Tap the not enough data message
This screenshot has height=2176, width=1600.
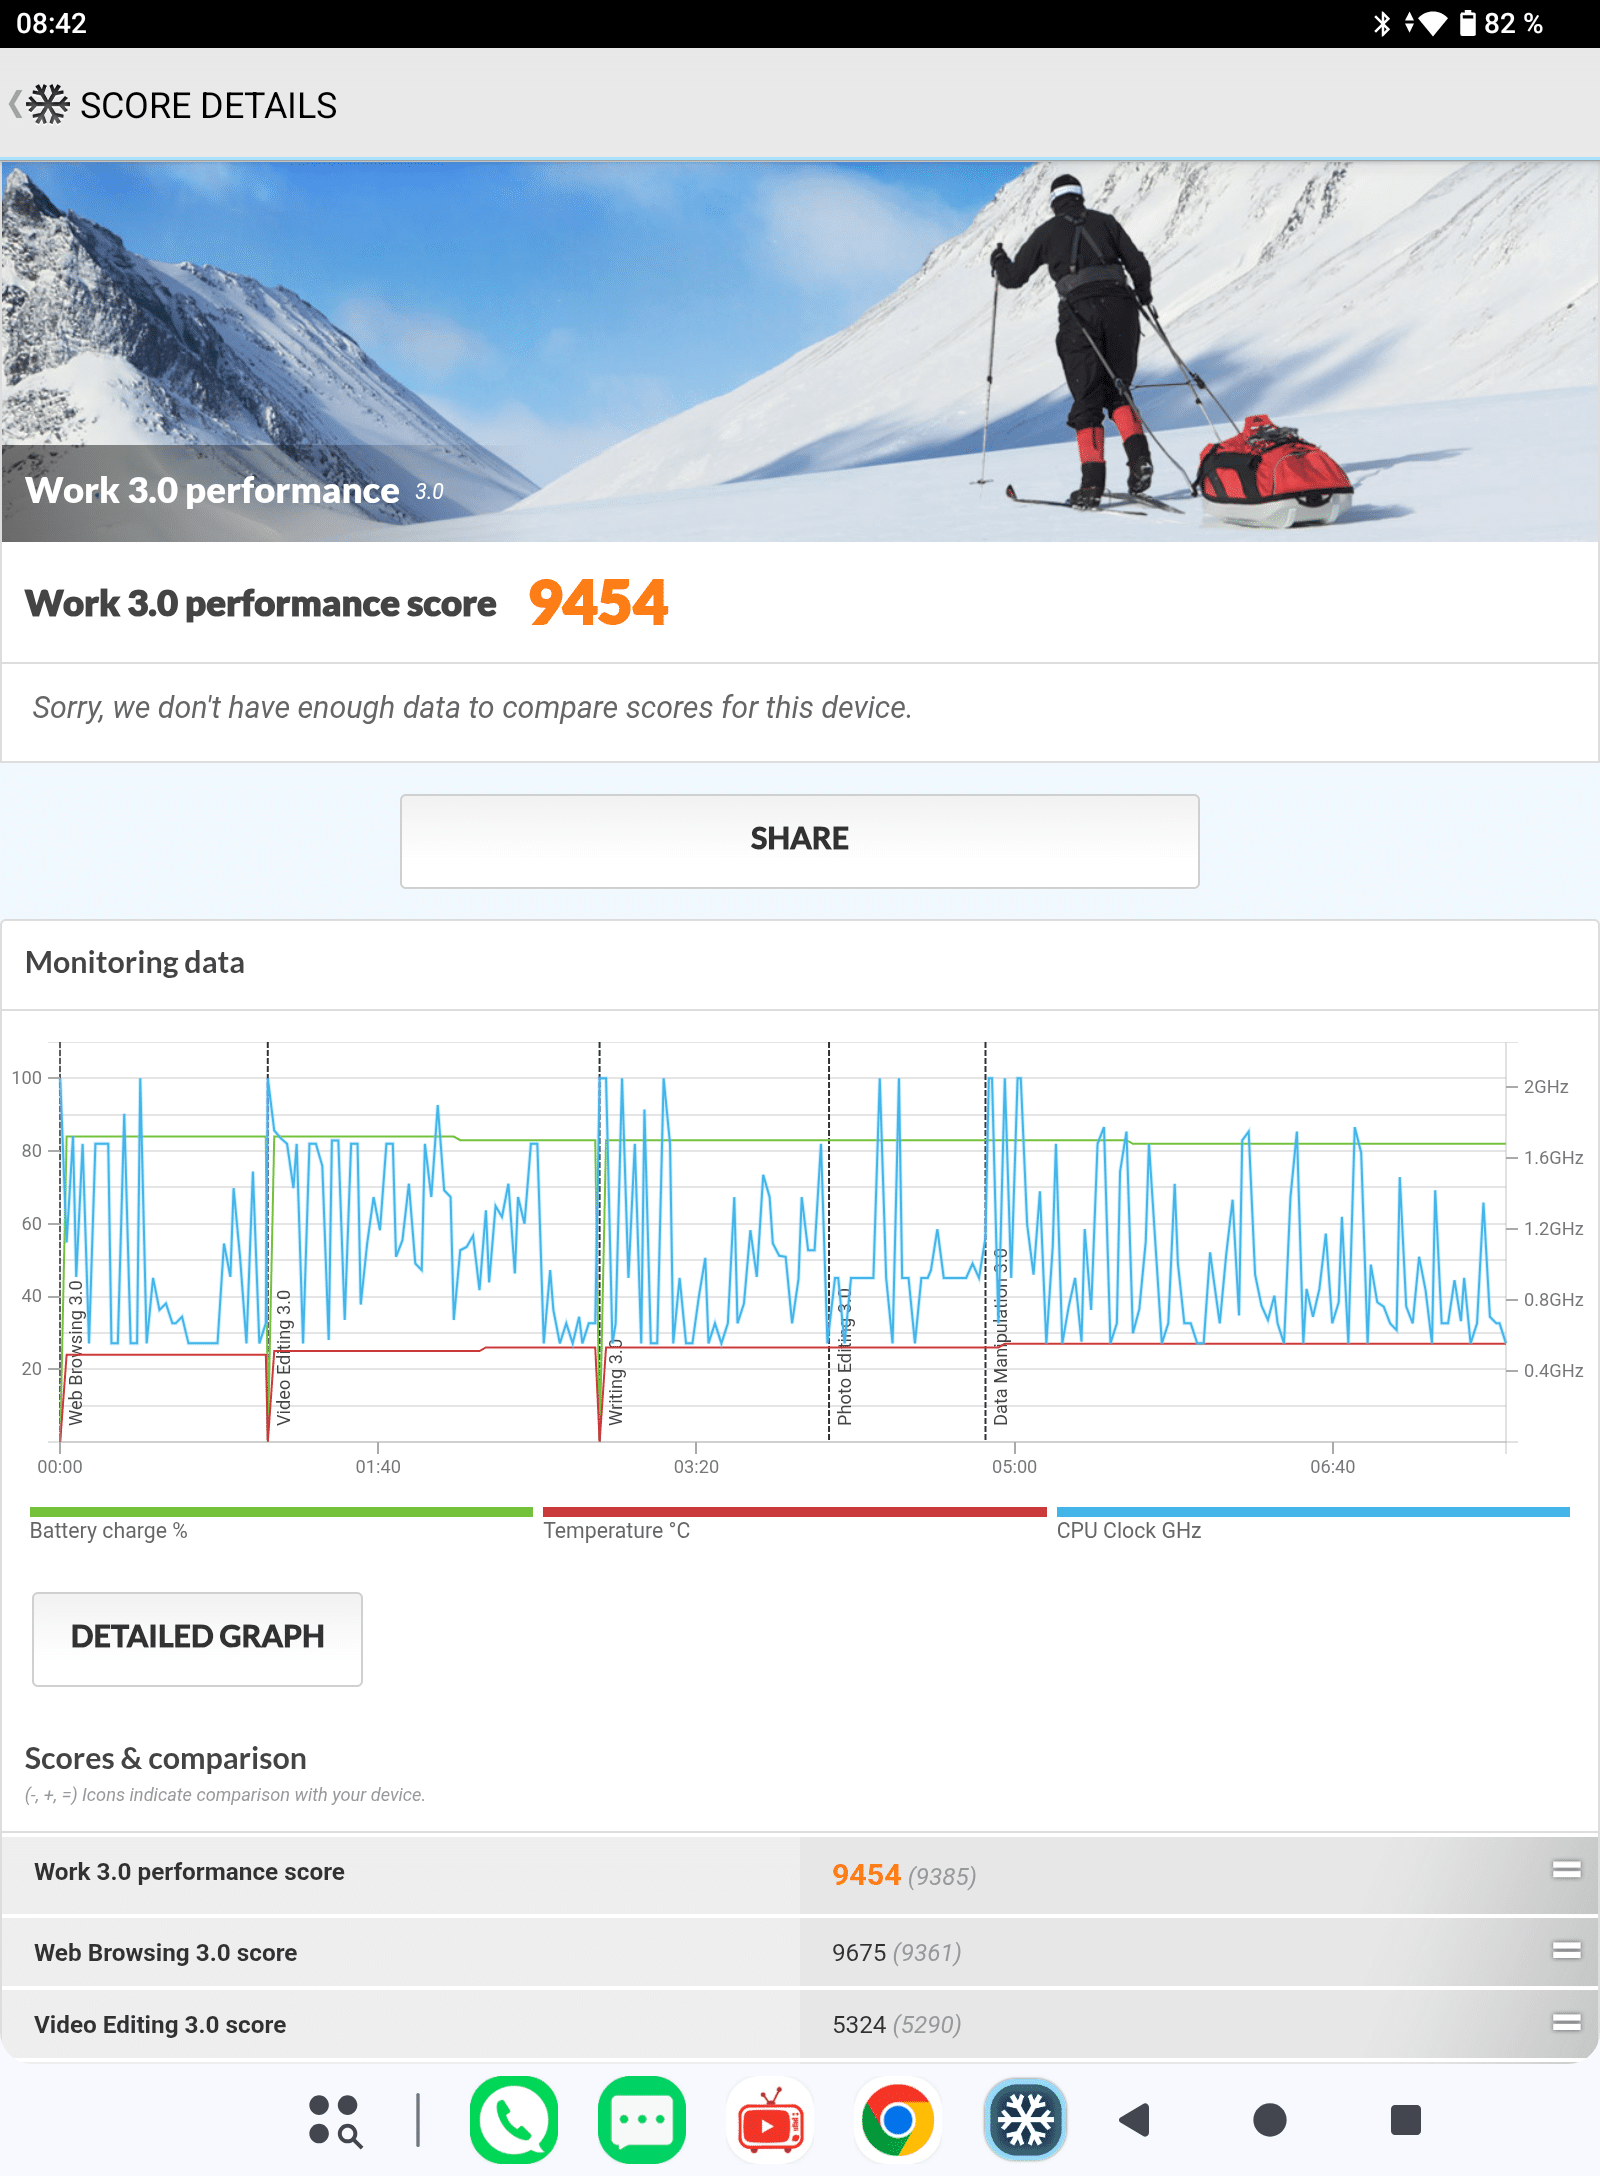[x=472, y=707]
